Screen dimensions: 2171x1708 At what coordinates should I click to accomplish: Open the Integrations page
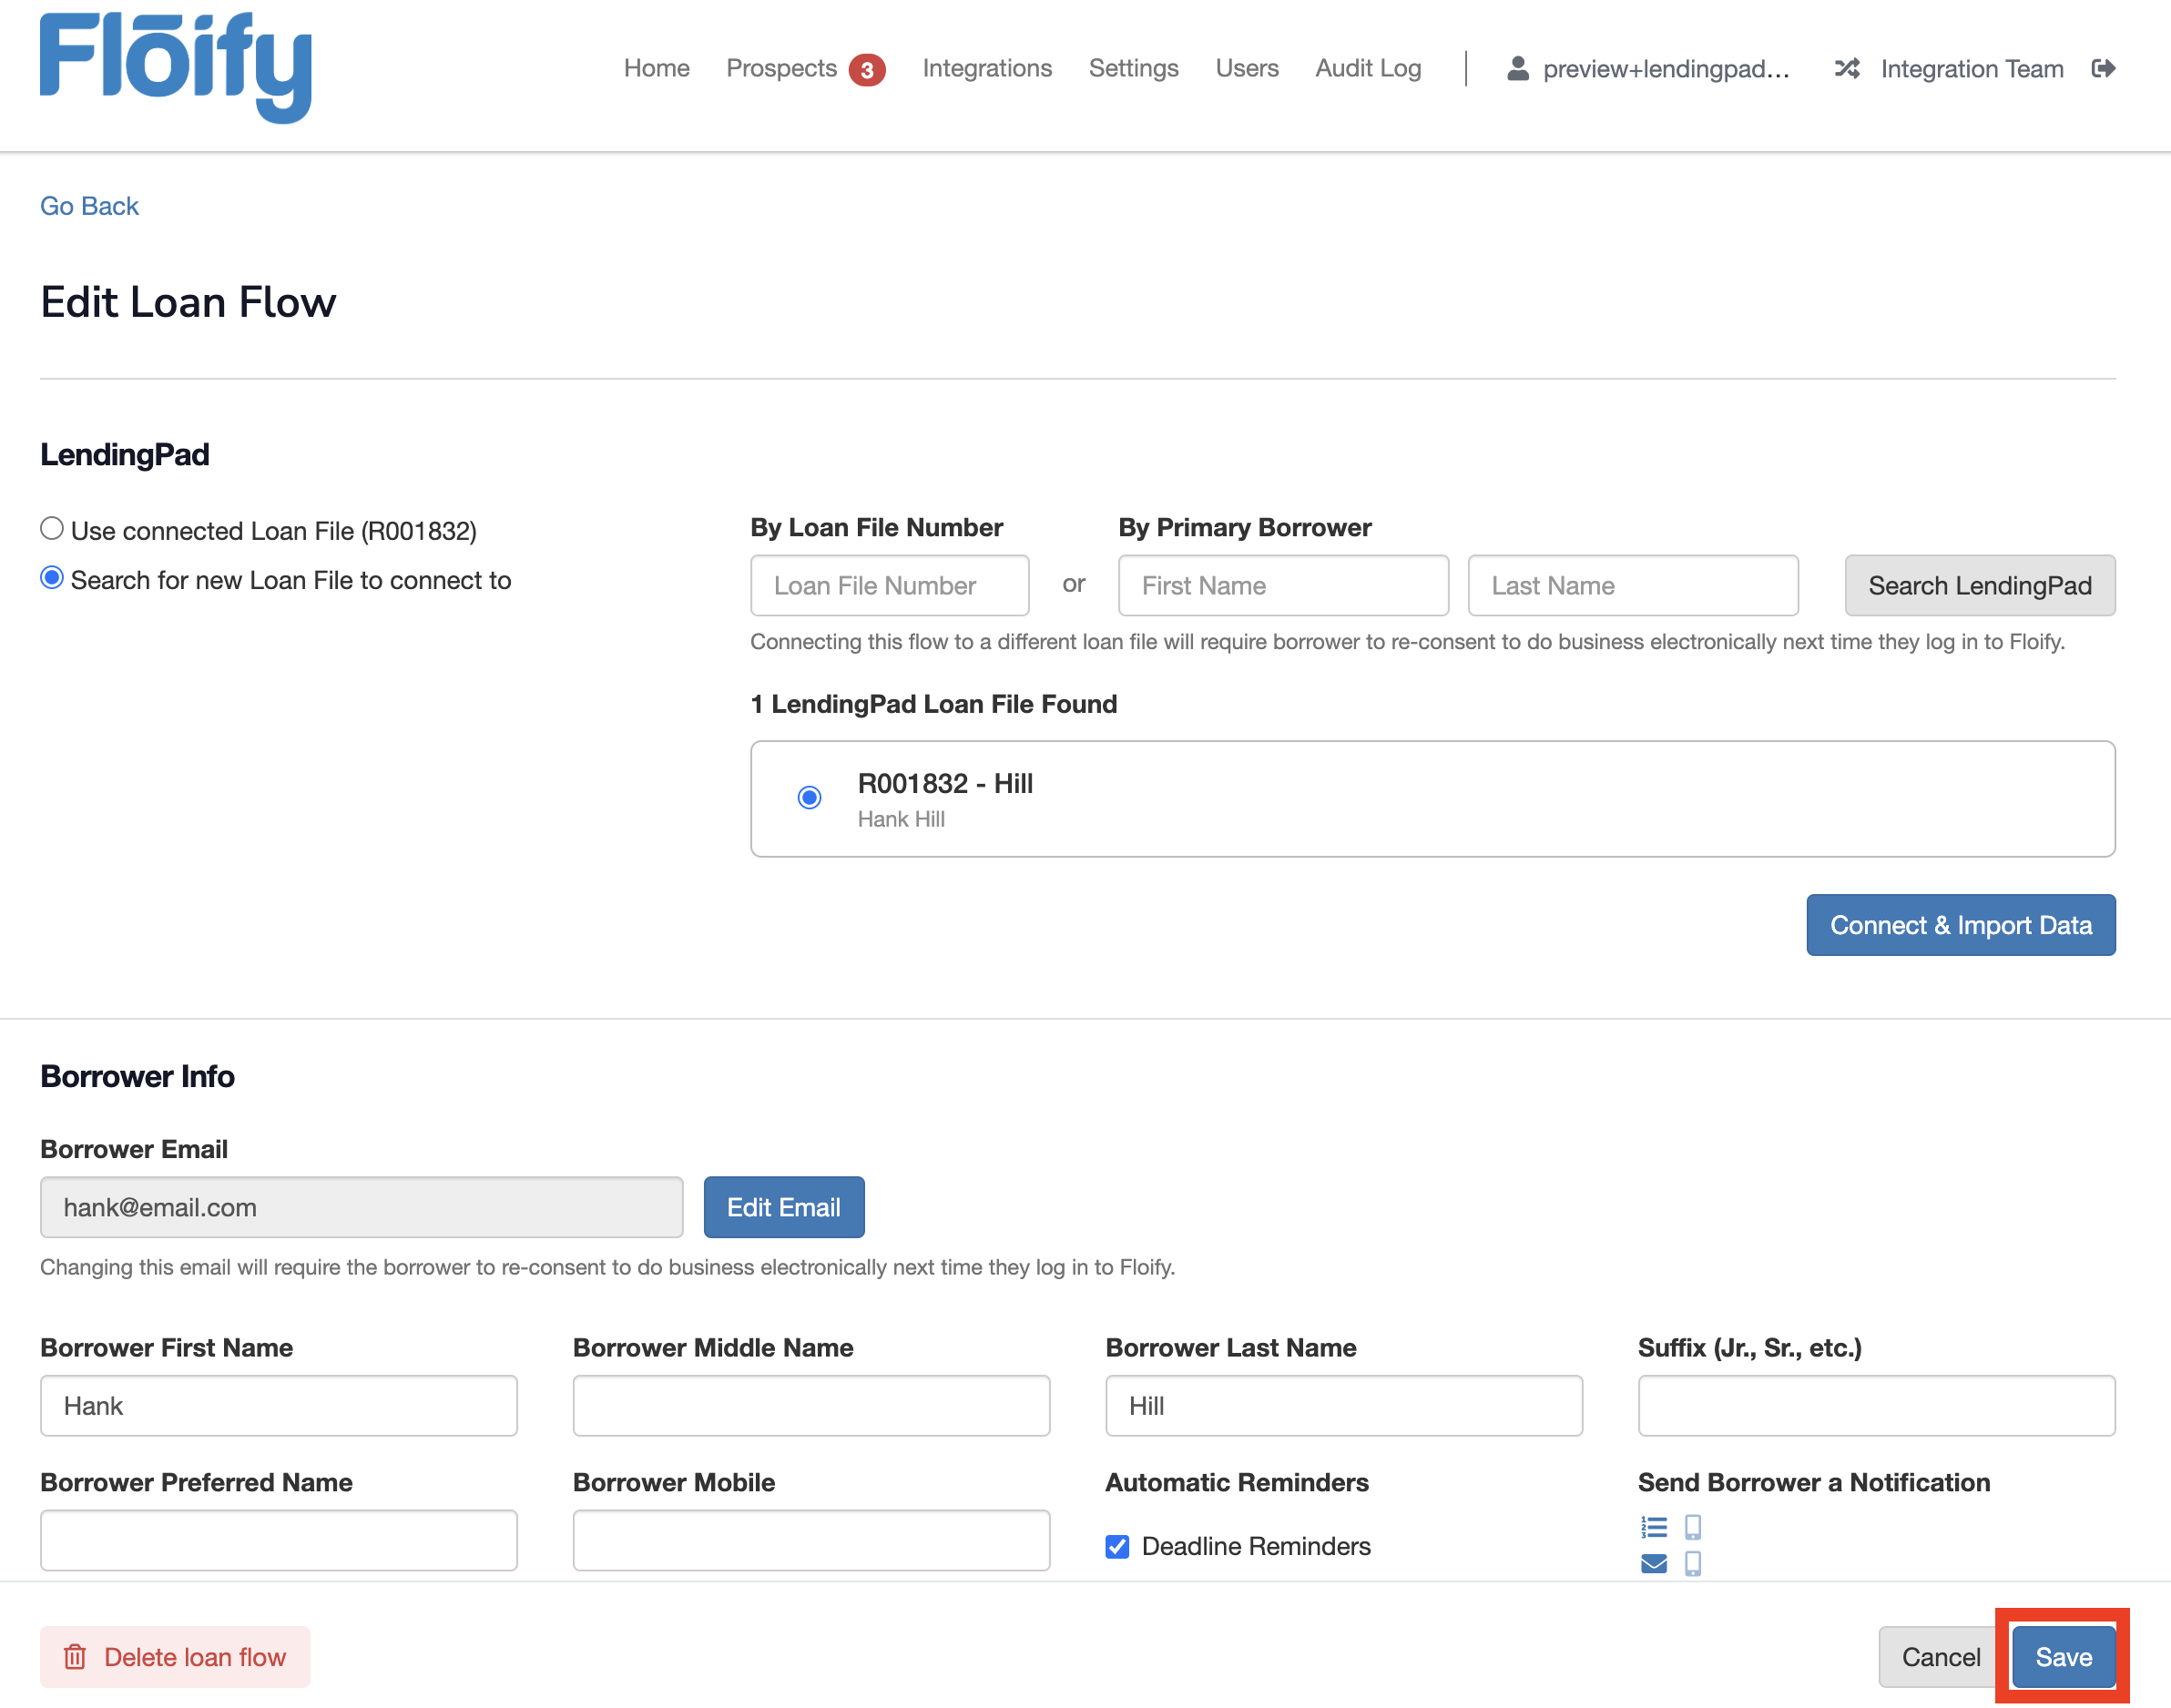(x=986, y=68)
